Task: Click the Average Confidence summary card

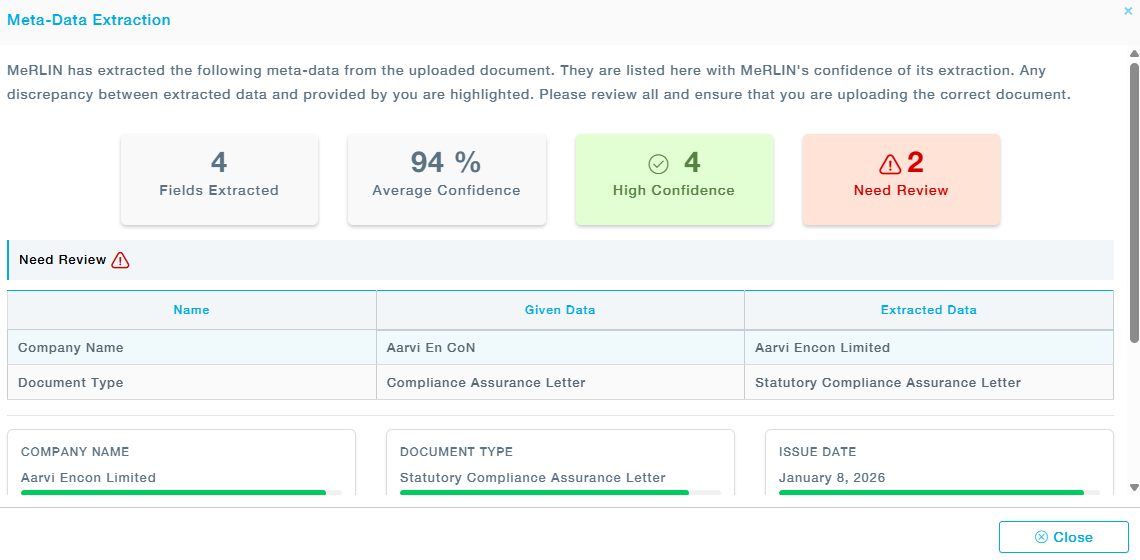Action: (x=446, y=179)
